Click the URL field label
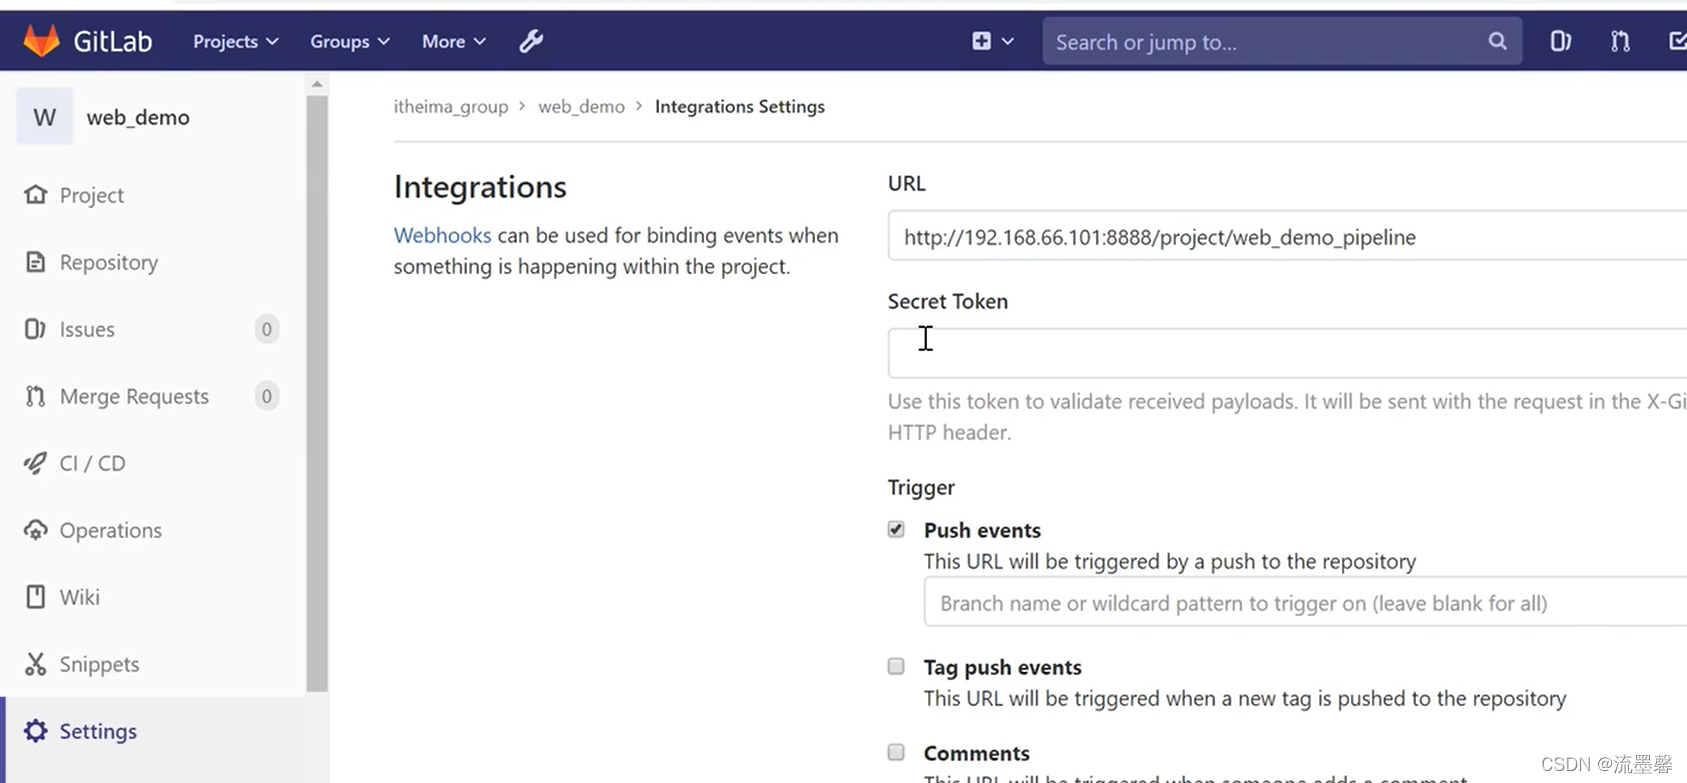Viewport: 1687px width, 783px height. (907, 183)
